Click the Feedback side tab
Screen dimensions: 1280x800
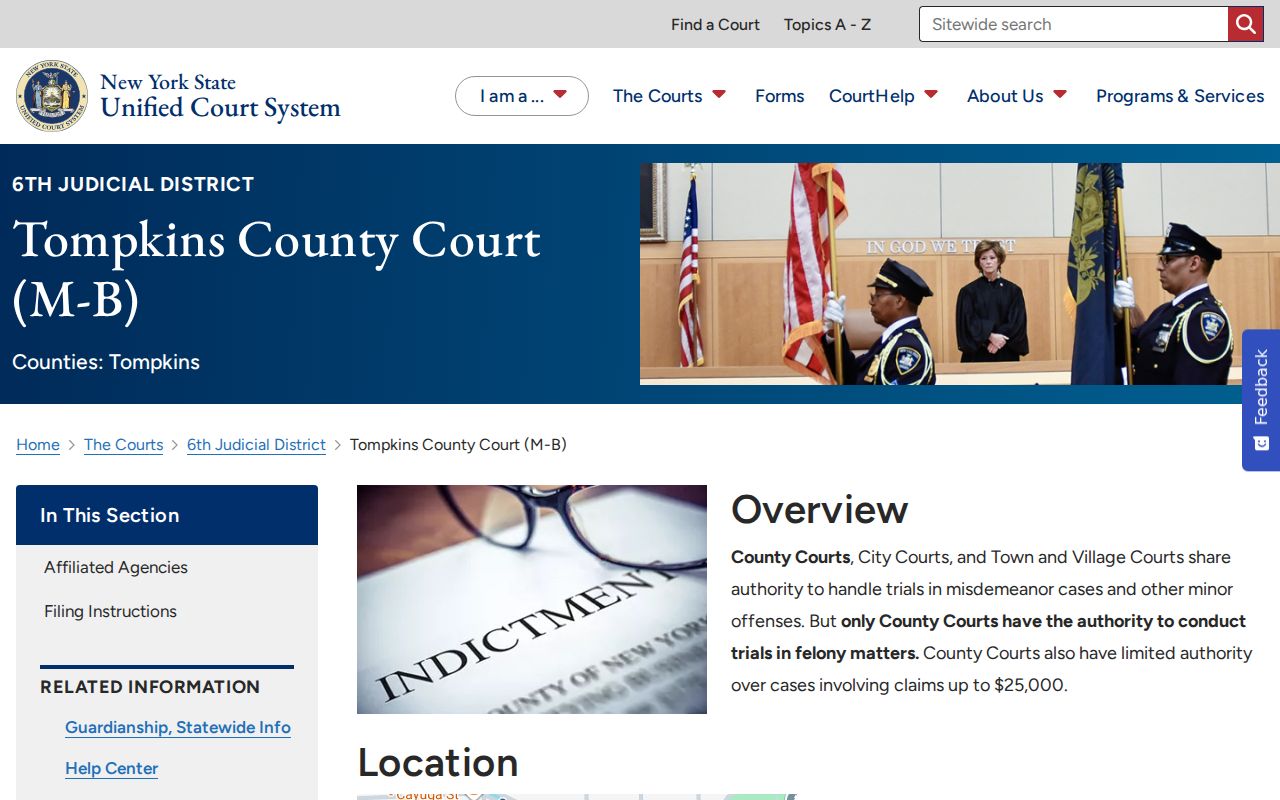coord(1261,400)
